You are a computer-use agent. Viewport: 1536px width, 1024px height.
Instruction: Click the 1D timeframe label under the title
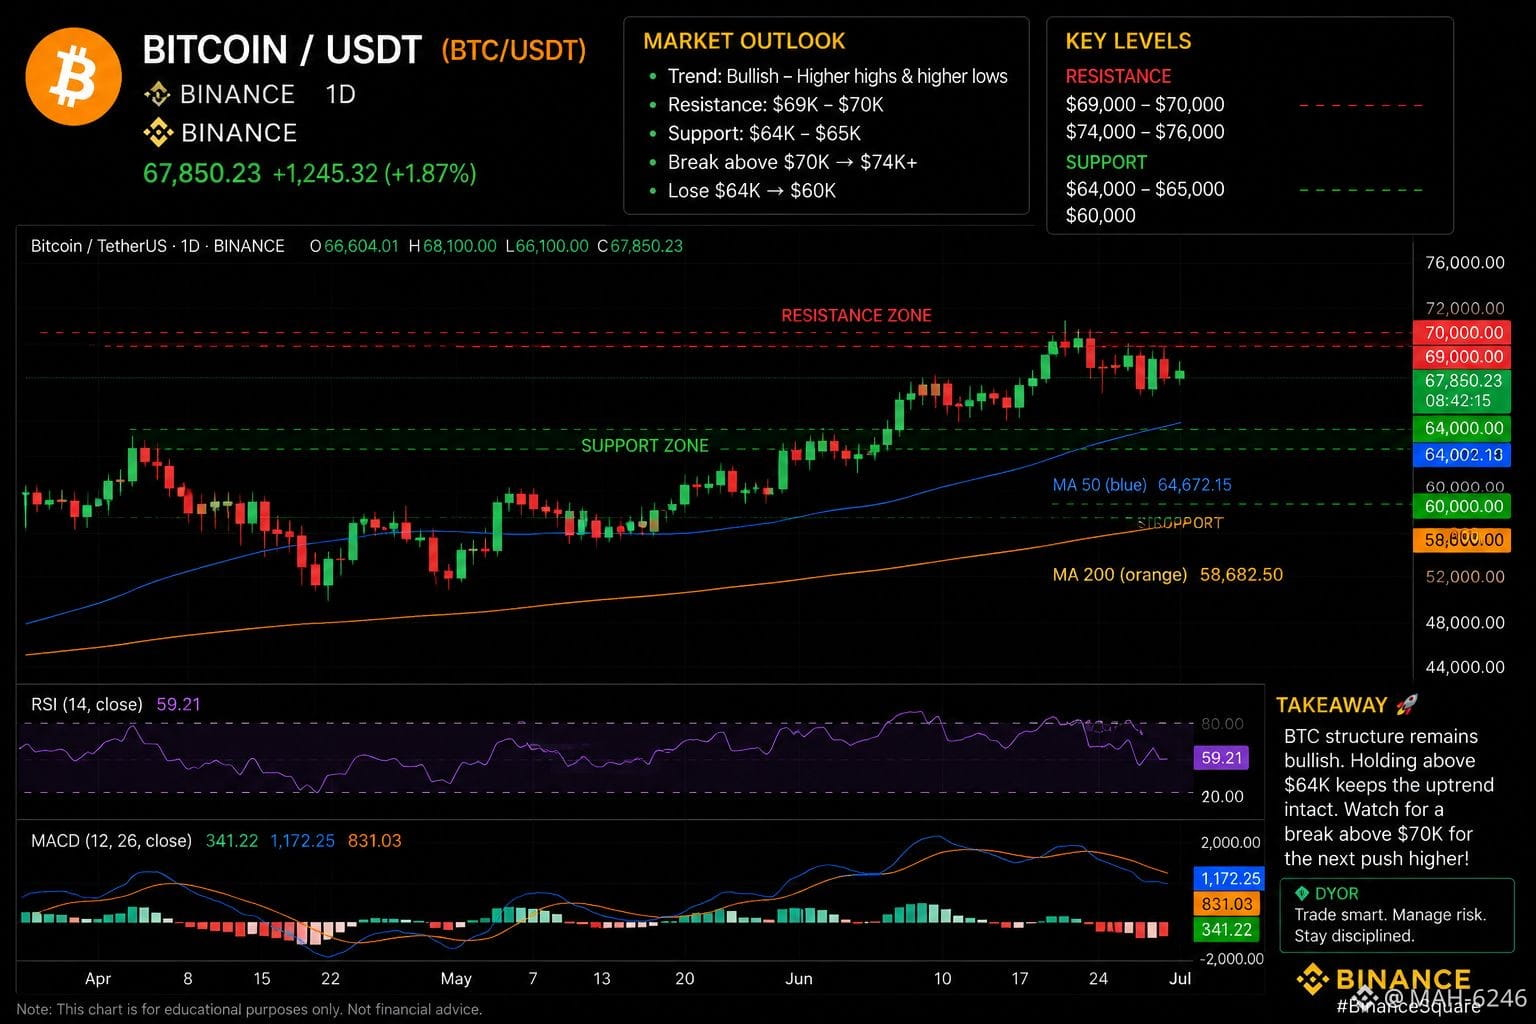340,94
